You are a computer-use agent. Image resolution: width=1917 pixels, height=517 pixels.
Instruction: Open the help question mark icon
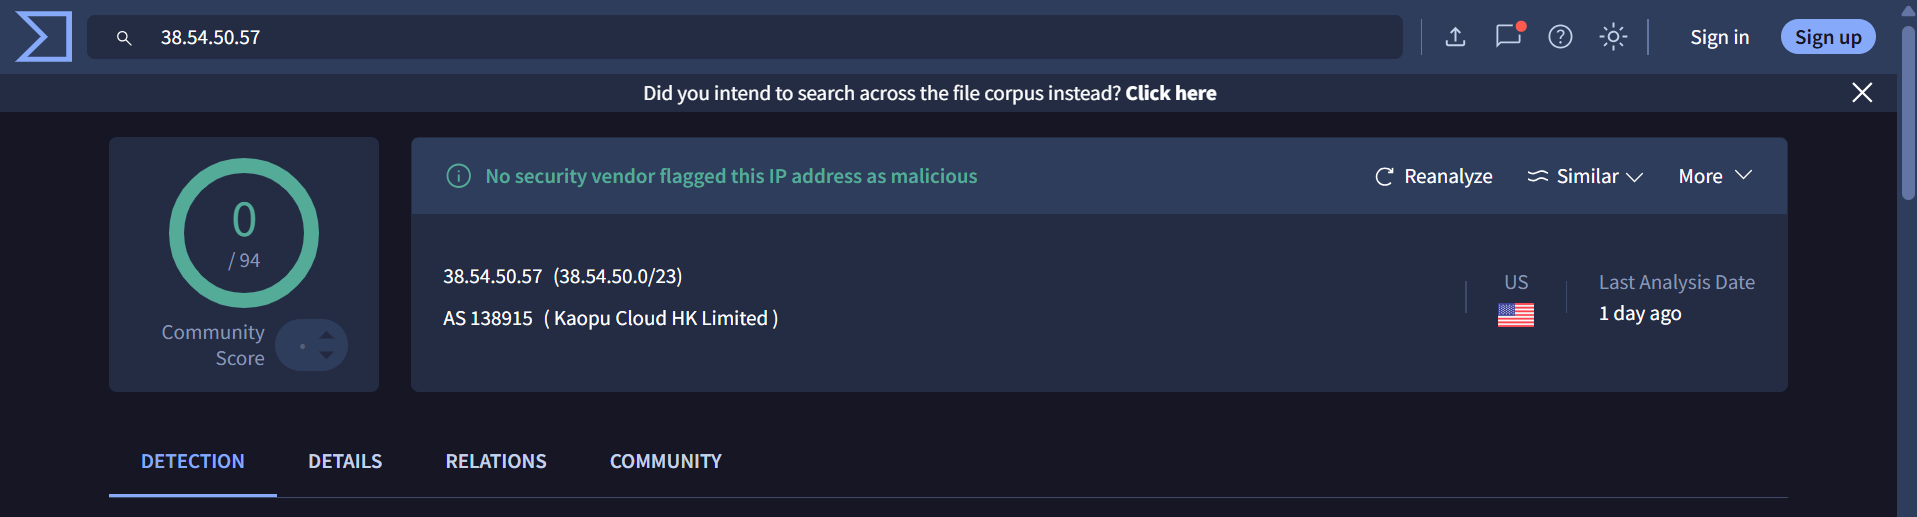[1560, 37]
